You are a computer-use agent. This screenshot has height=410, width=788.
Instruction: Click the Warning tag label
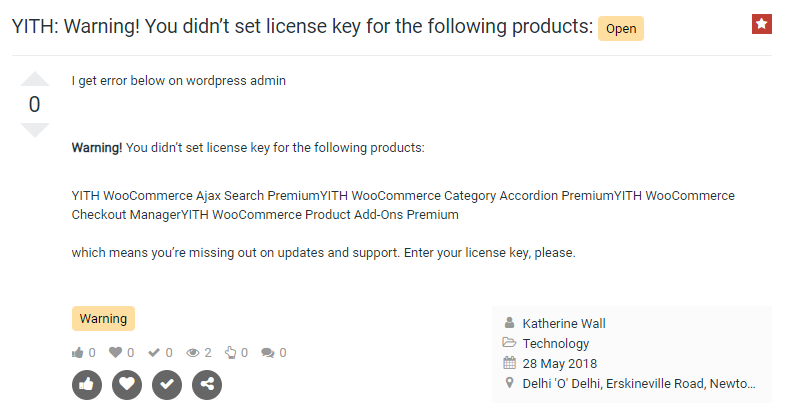[x=103, y=319]
